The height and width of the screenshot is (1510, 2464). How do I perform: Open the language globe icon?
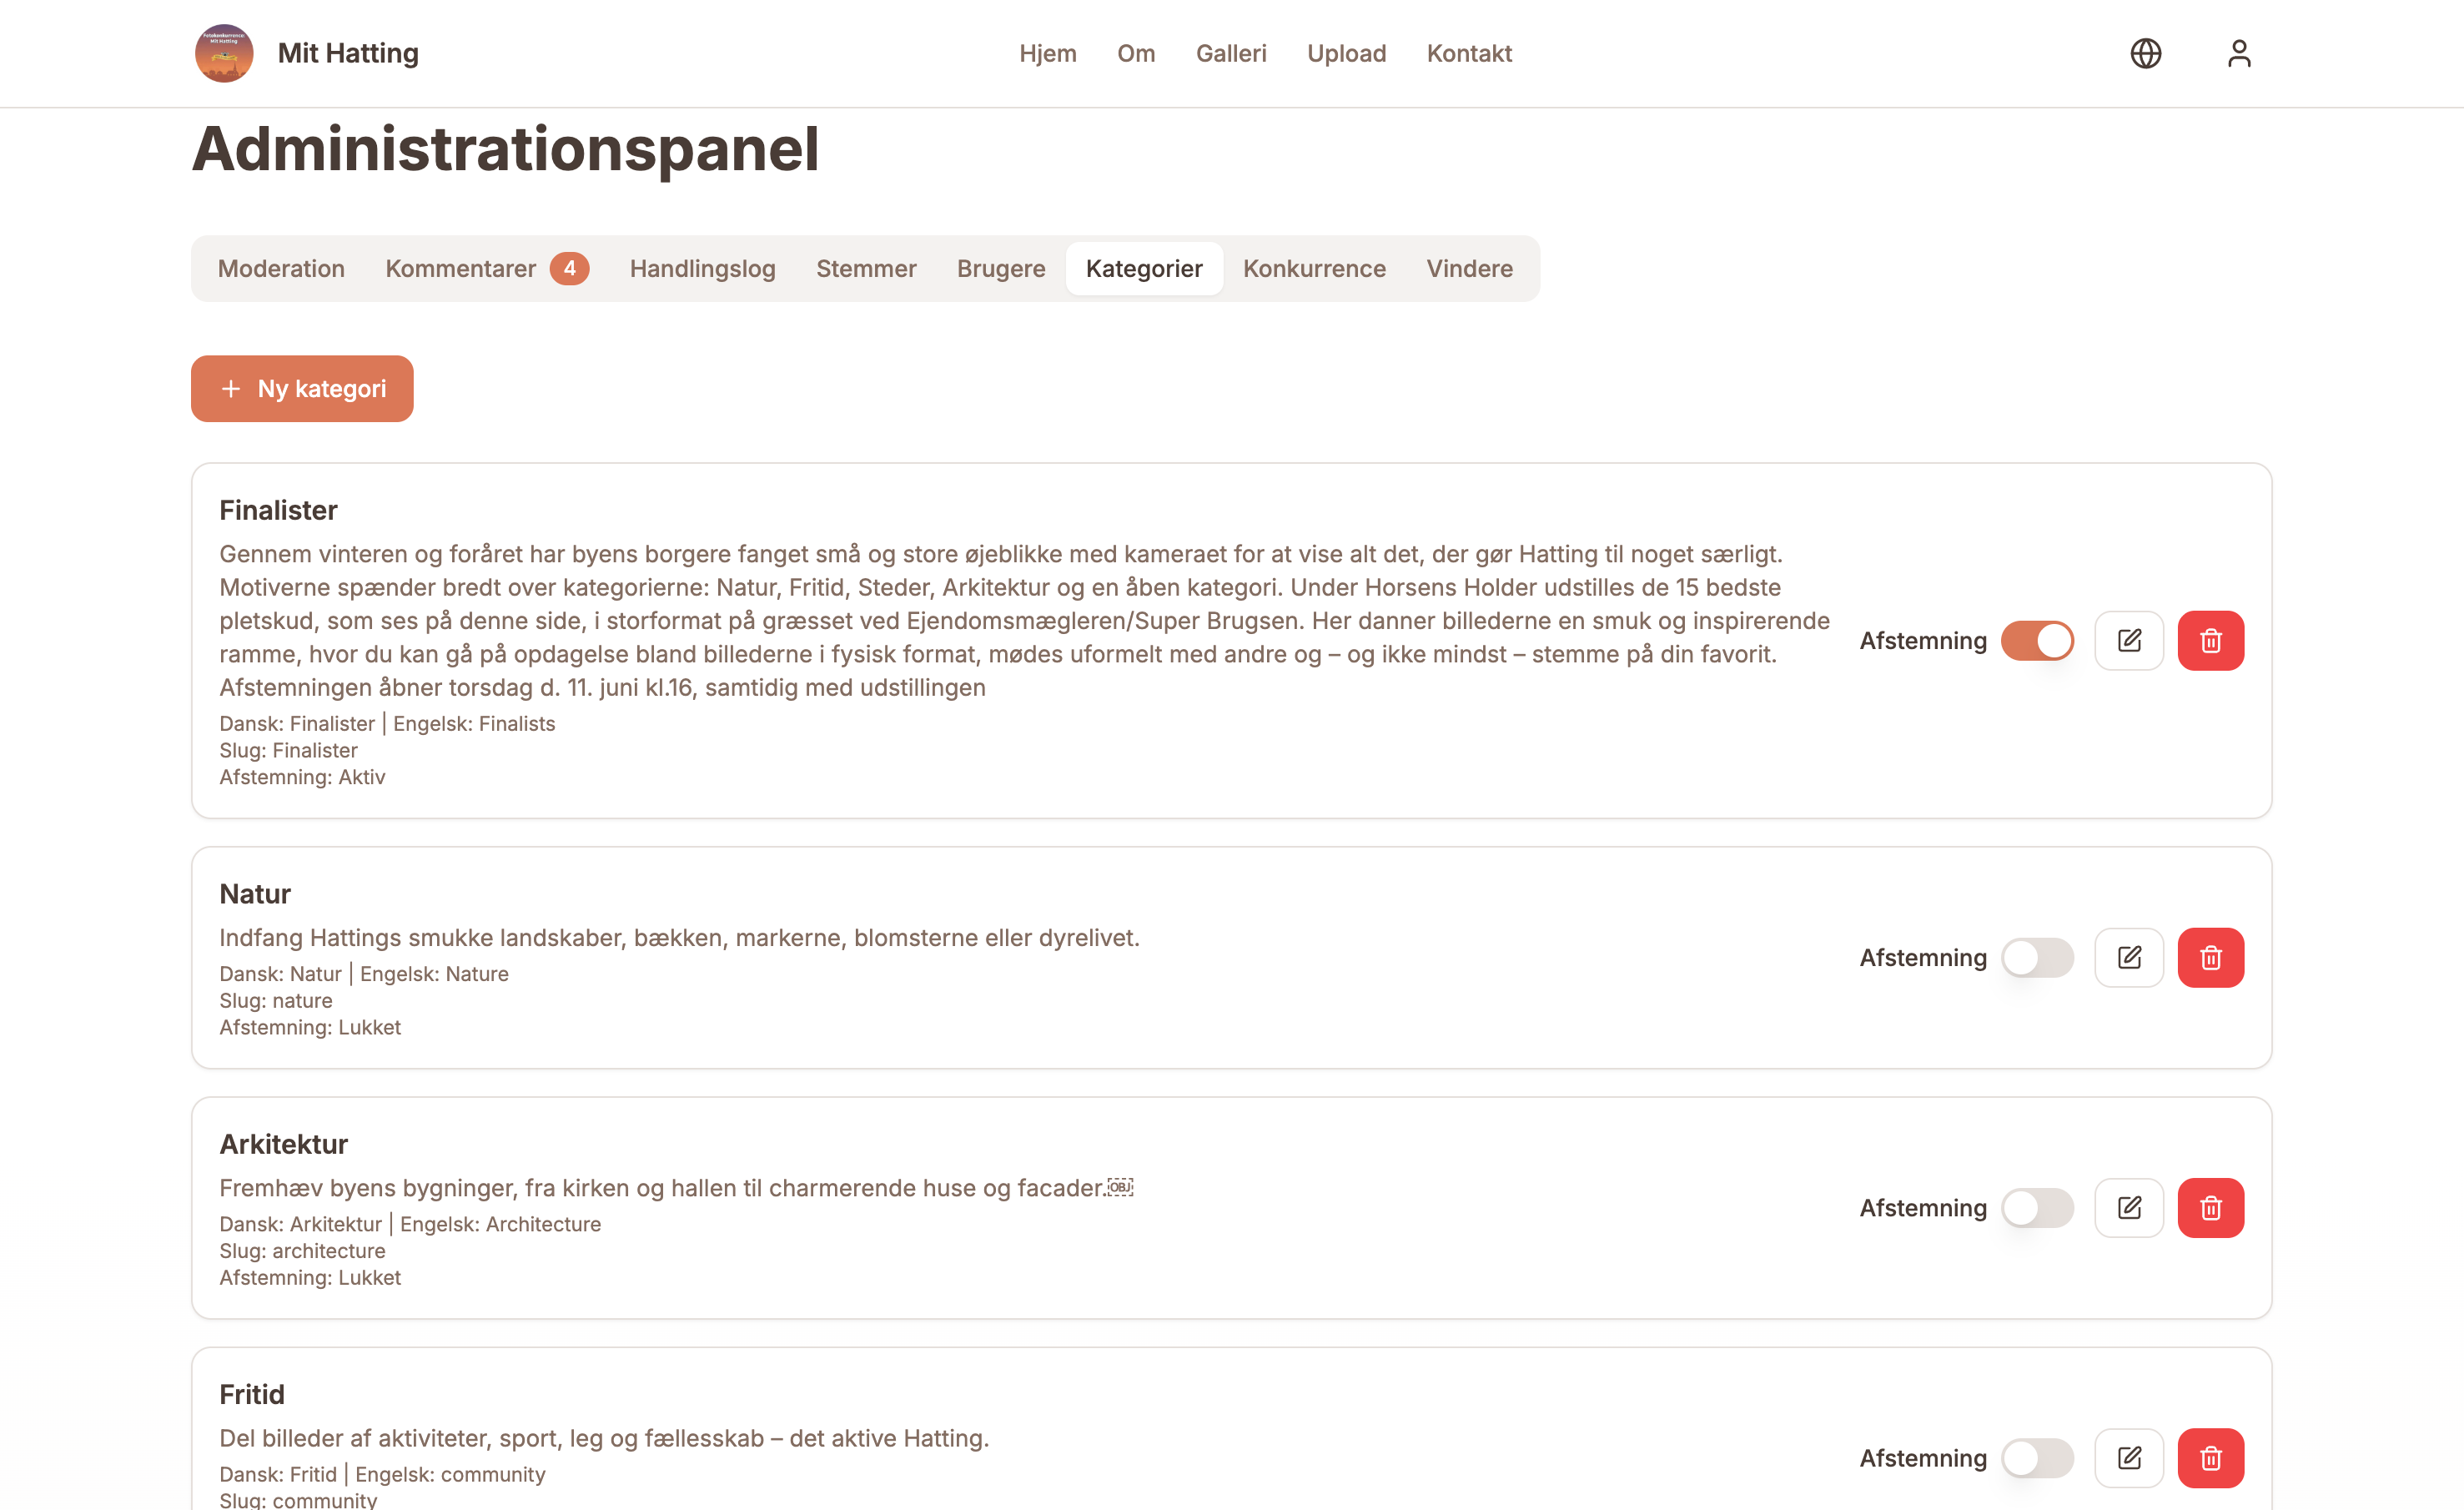(x=2145, y=53)
